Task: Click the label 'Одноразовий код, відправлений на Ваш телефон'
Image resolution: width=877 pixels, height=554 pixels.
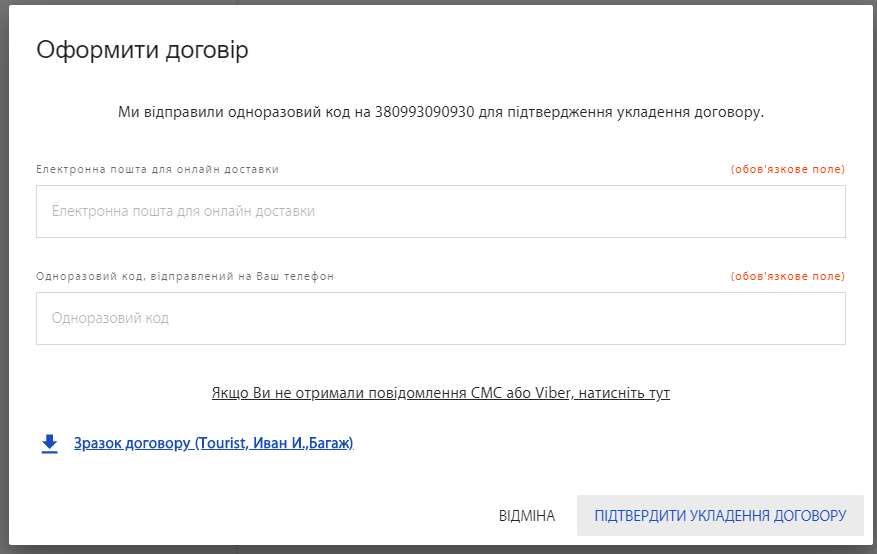Action: (x=184, y=277)
